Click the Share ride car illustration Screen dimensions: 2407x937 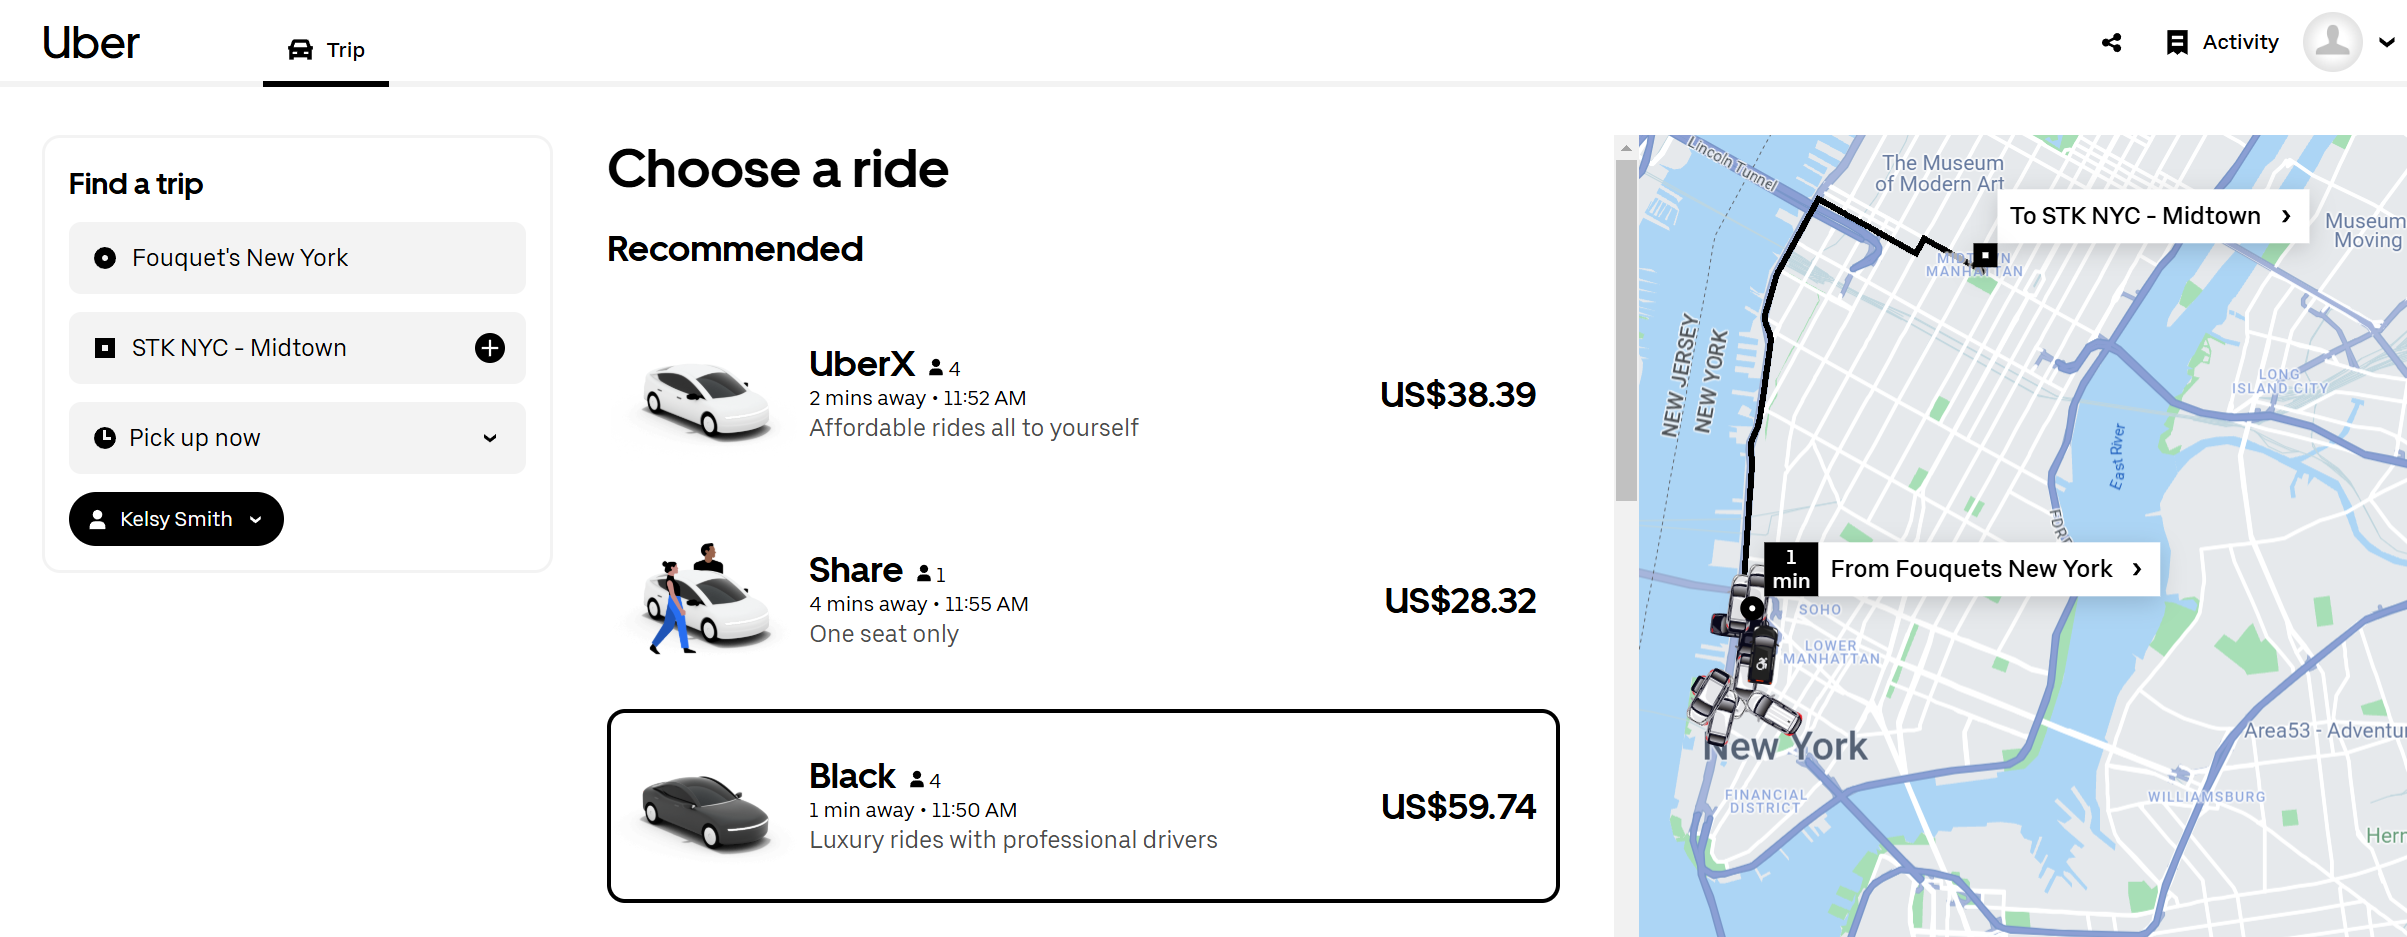(707, 600)
